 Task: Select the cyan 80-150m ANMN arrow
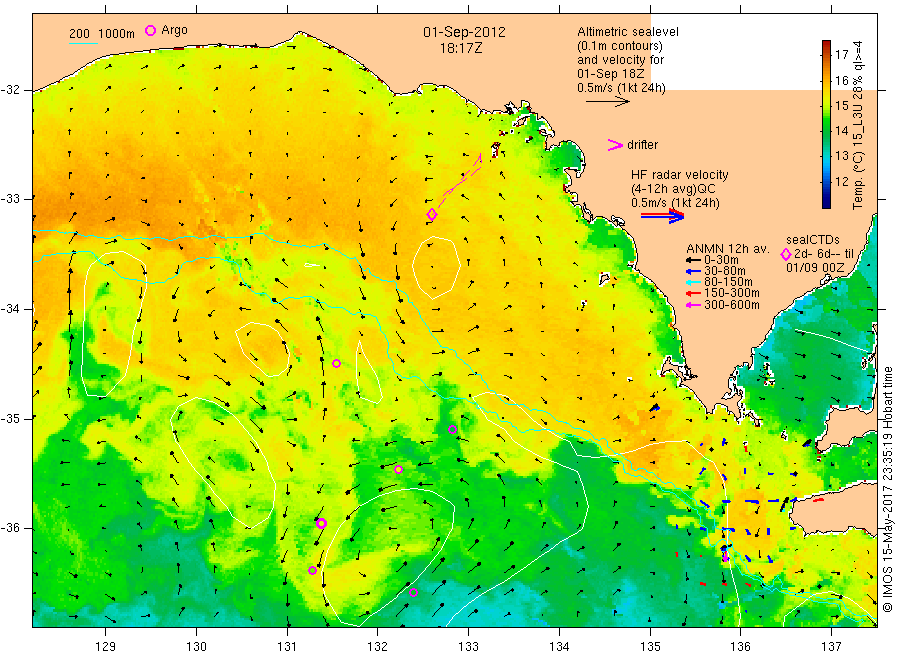pos(693,282)
